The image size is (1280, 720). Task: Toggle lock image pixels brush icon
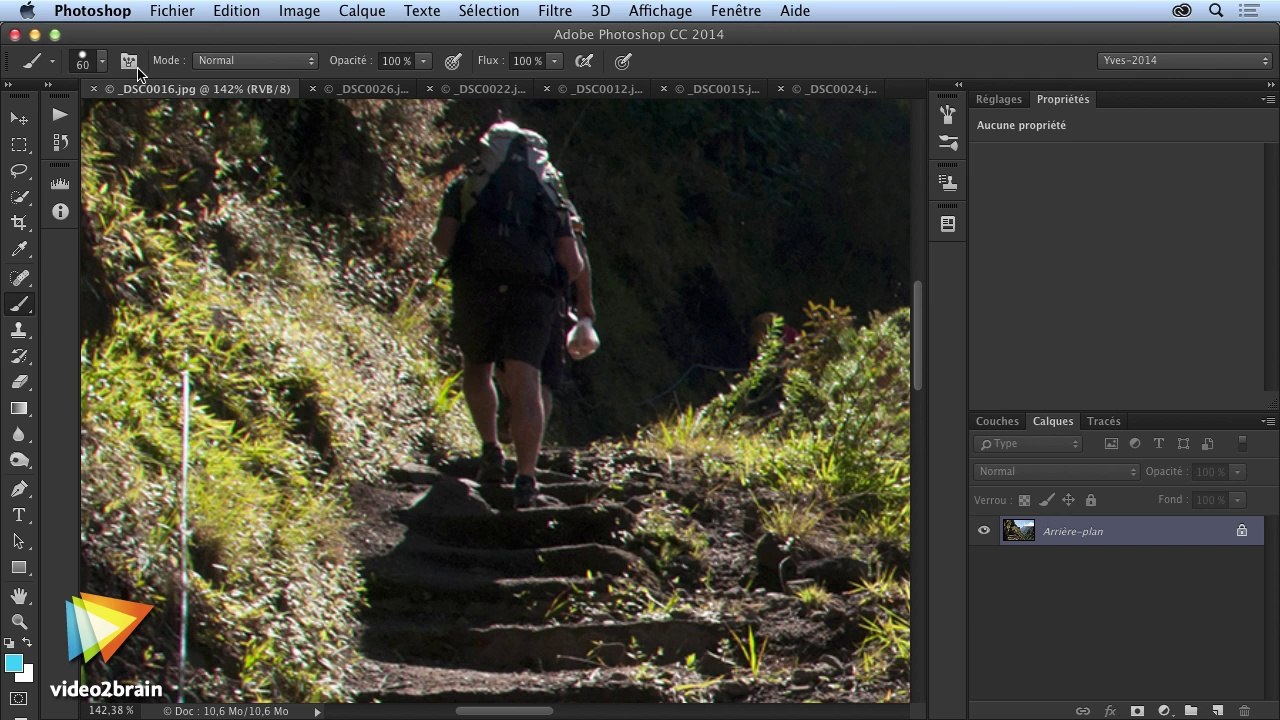point(1046,500)
